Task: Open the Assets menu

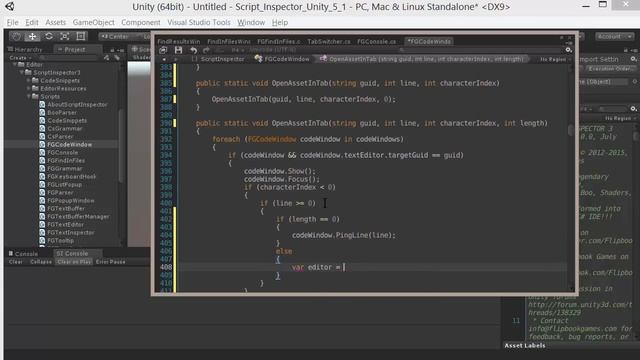Action: coord(56,22)
